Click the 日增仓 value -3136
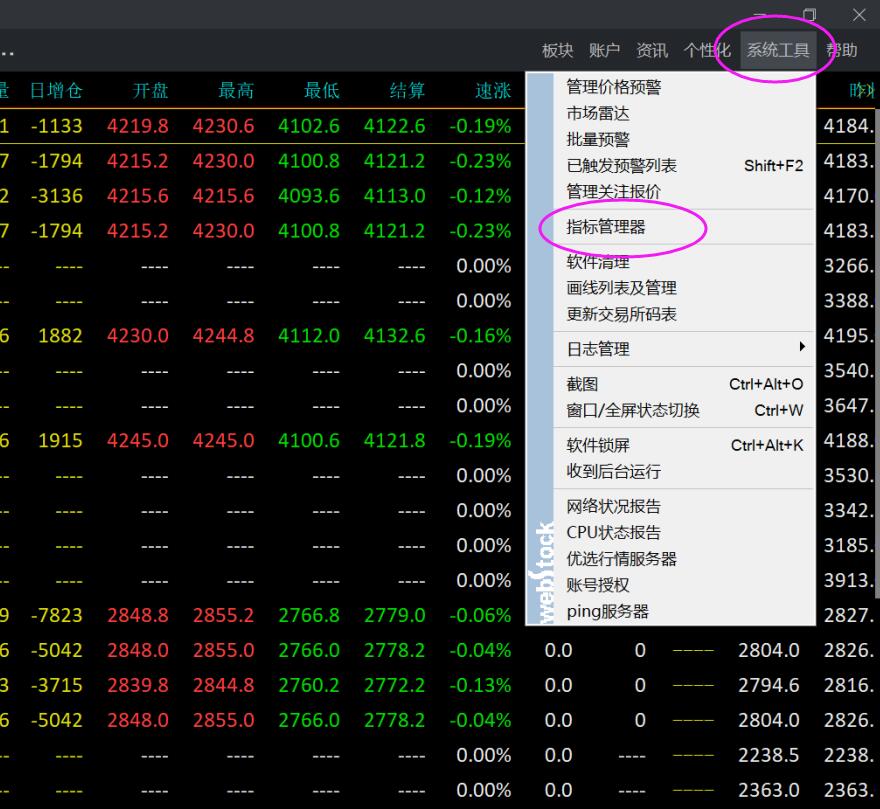The height and width of the screenshot is (809, 880). pos(57,196)
